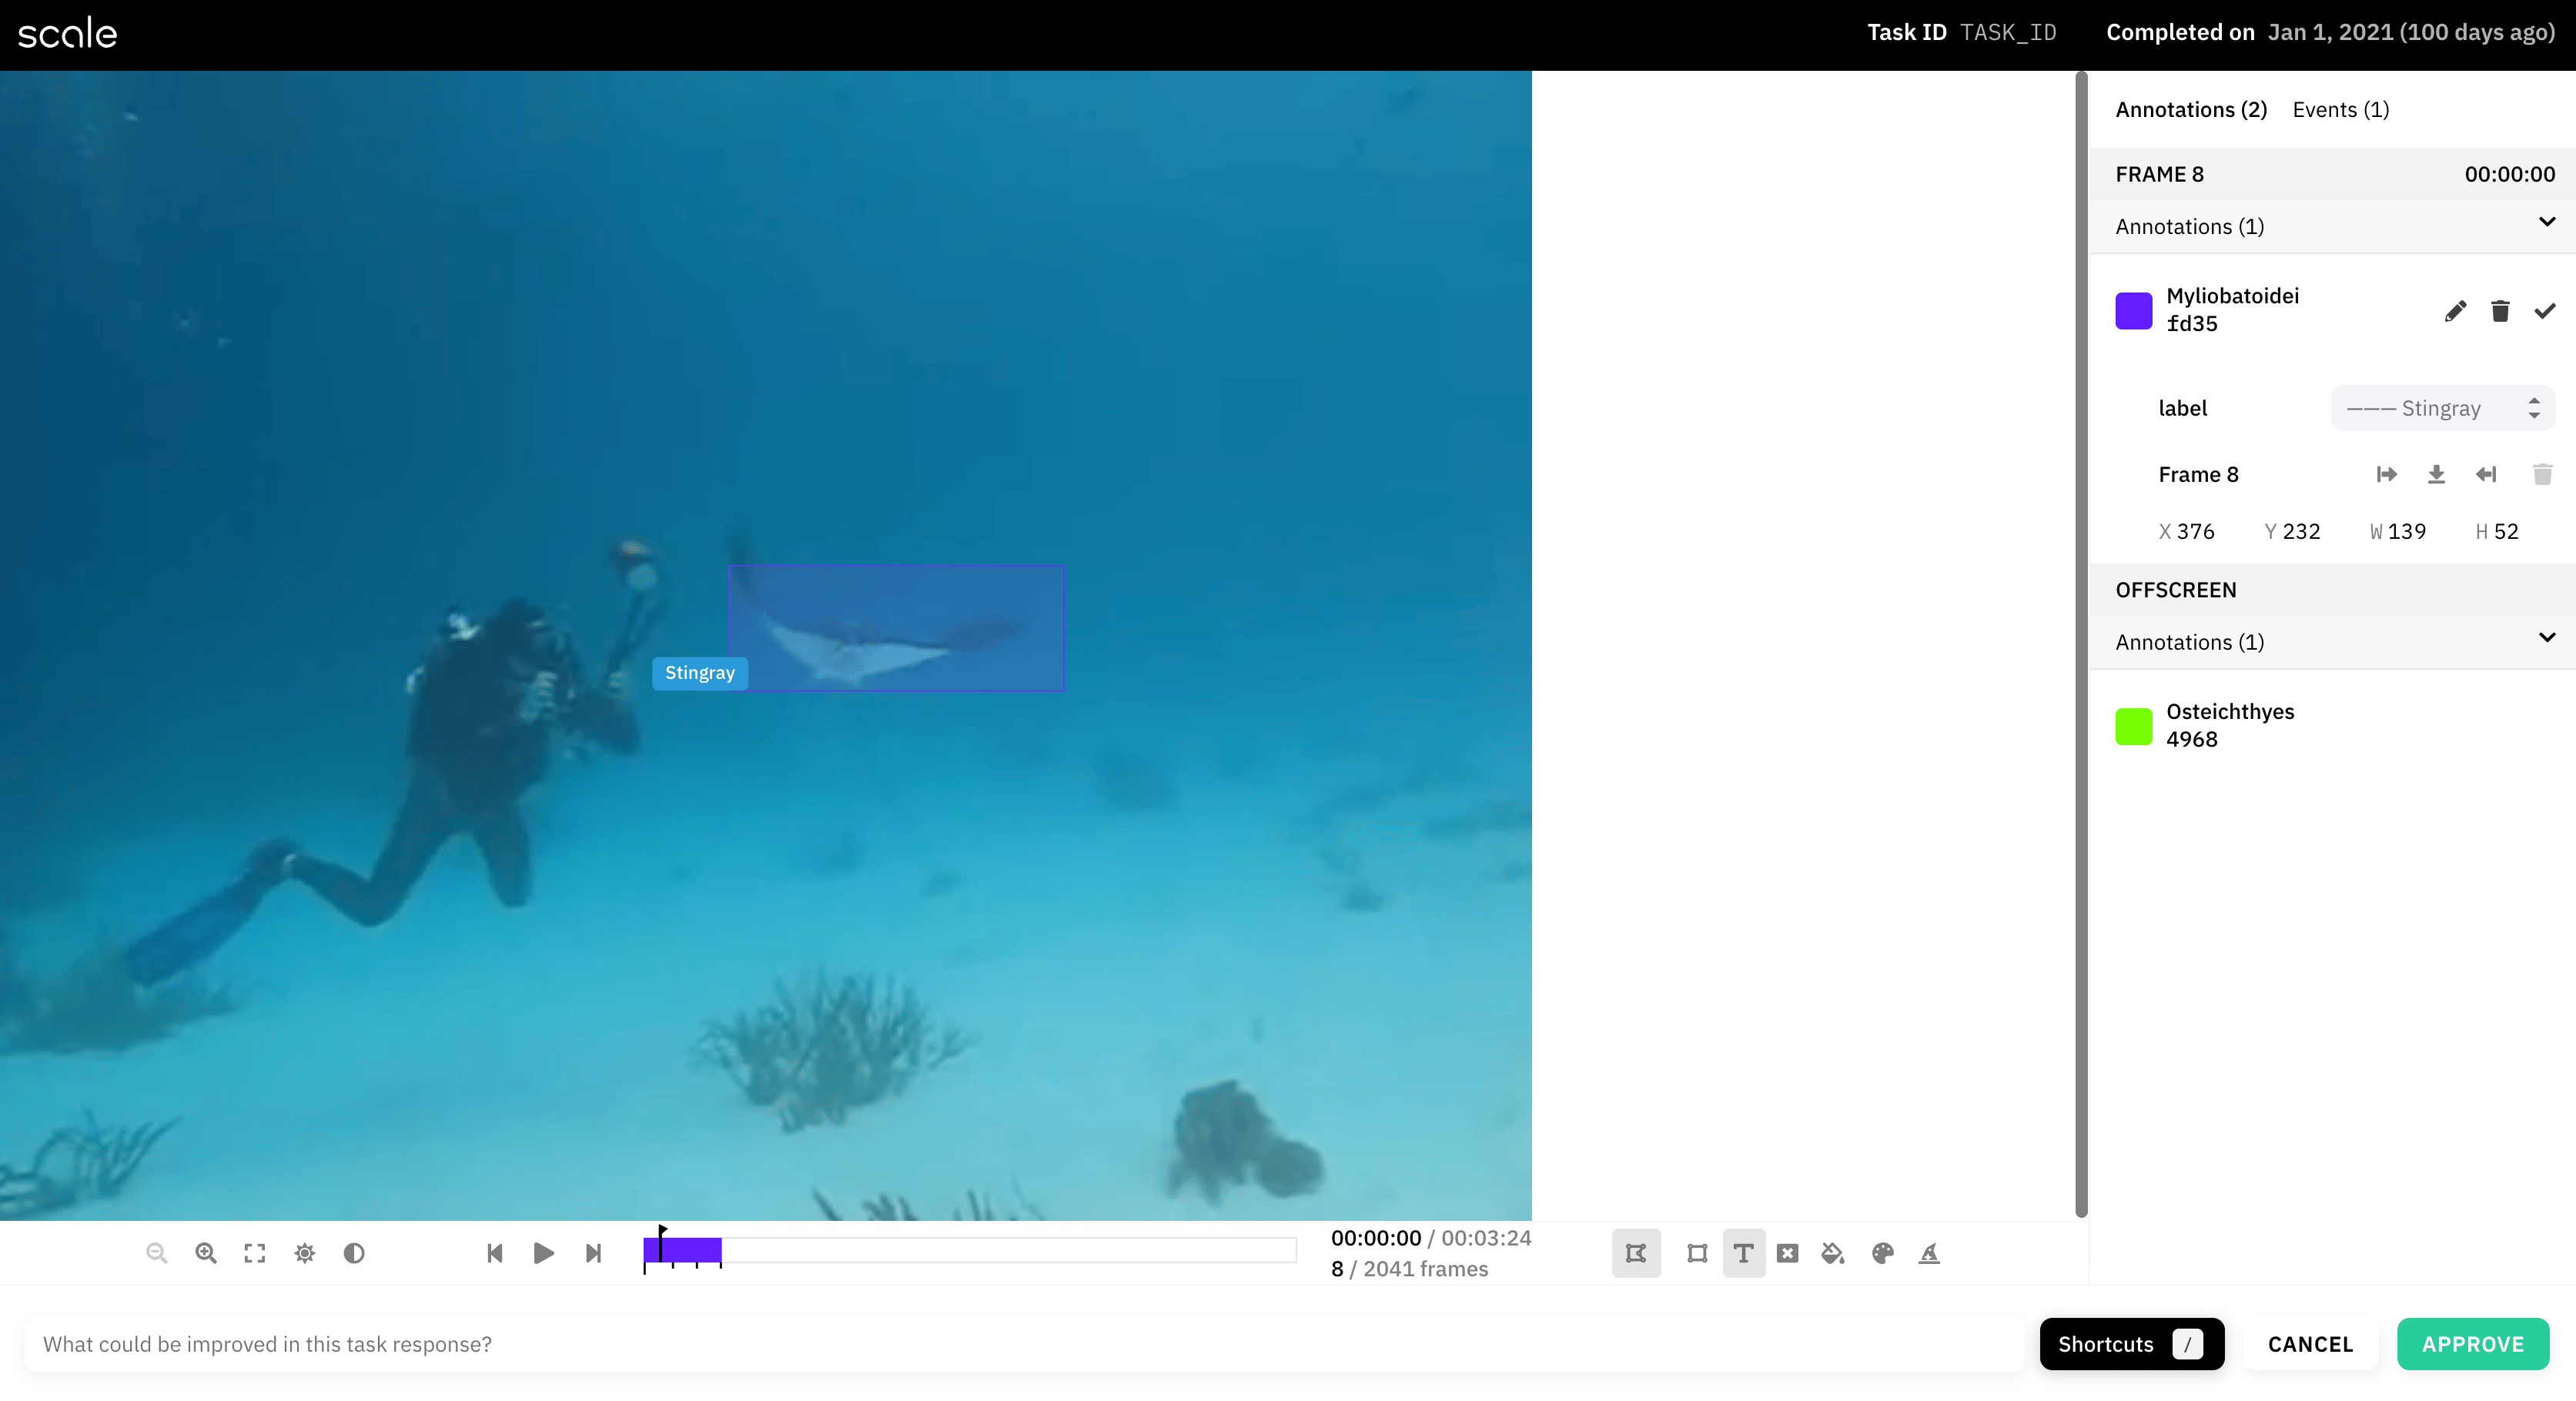Click the 8 / 2041 frames counter
The image size is (2576, 1401).
1409,1269
